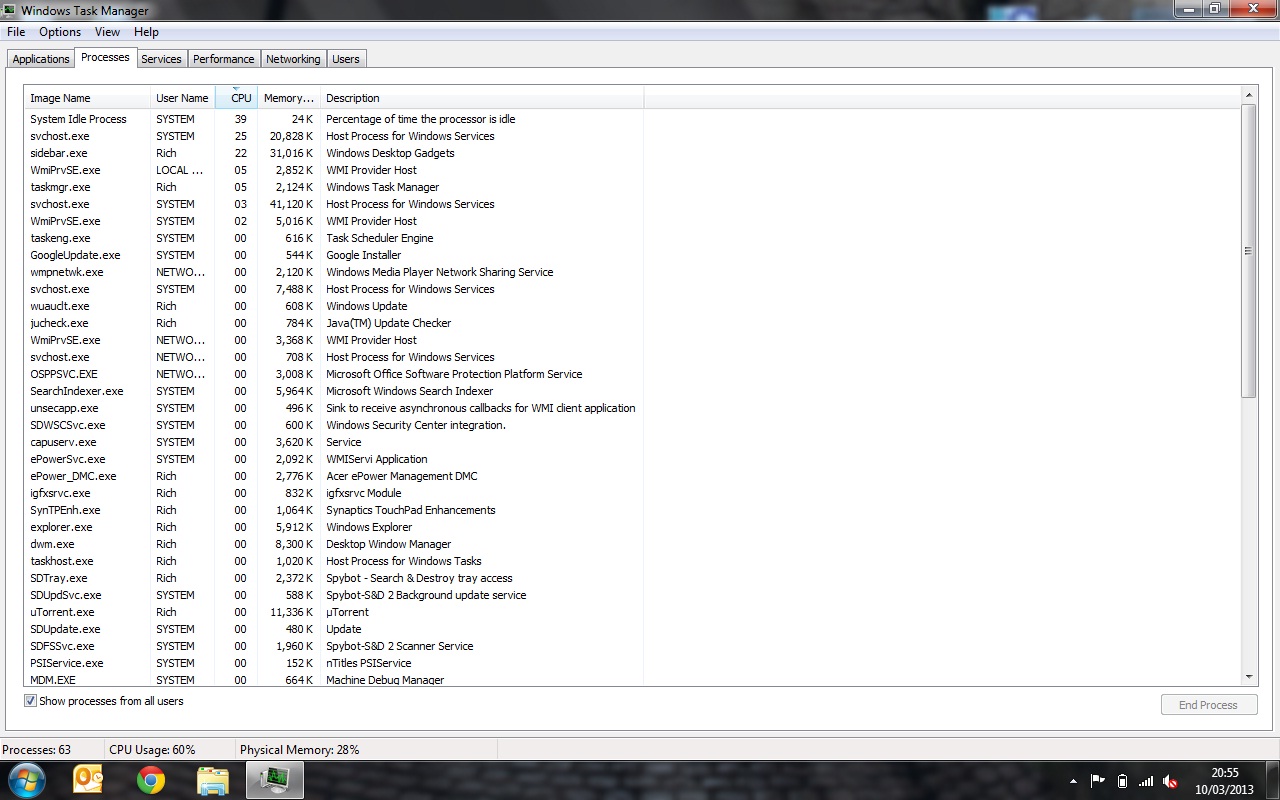
Task: Switch to the Services tab
Action: coord(161,59)
